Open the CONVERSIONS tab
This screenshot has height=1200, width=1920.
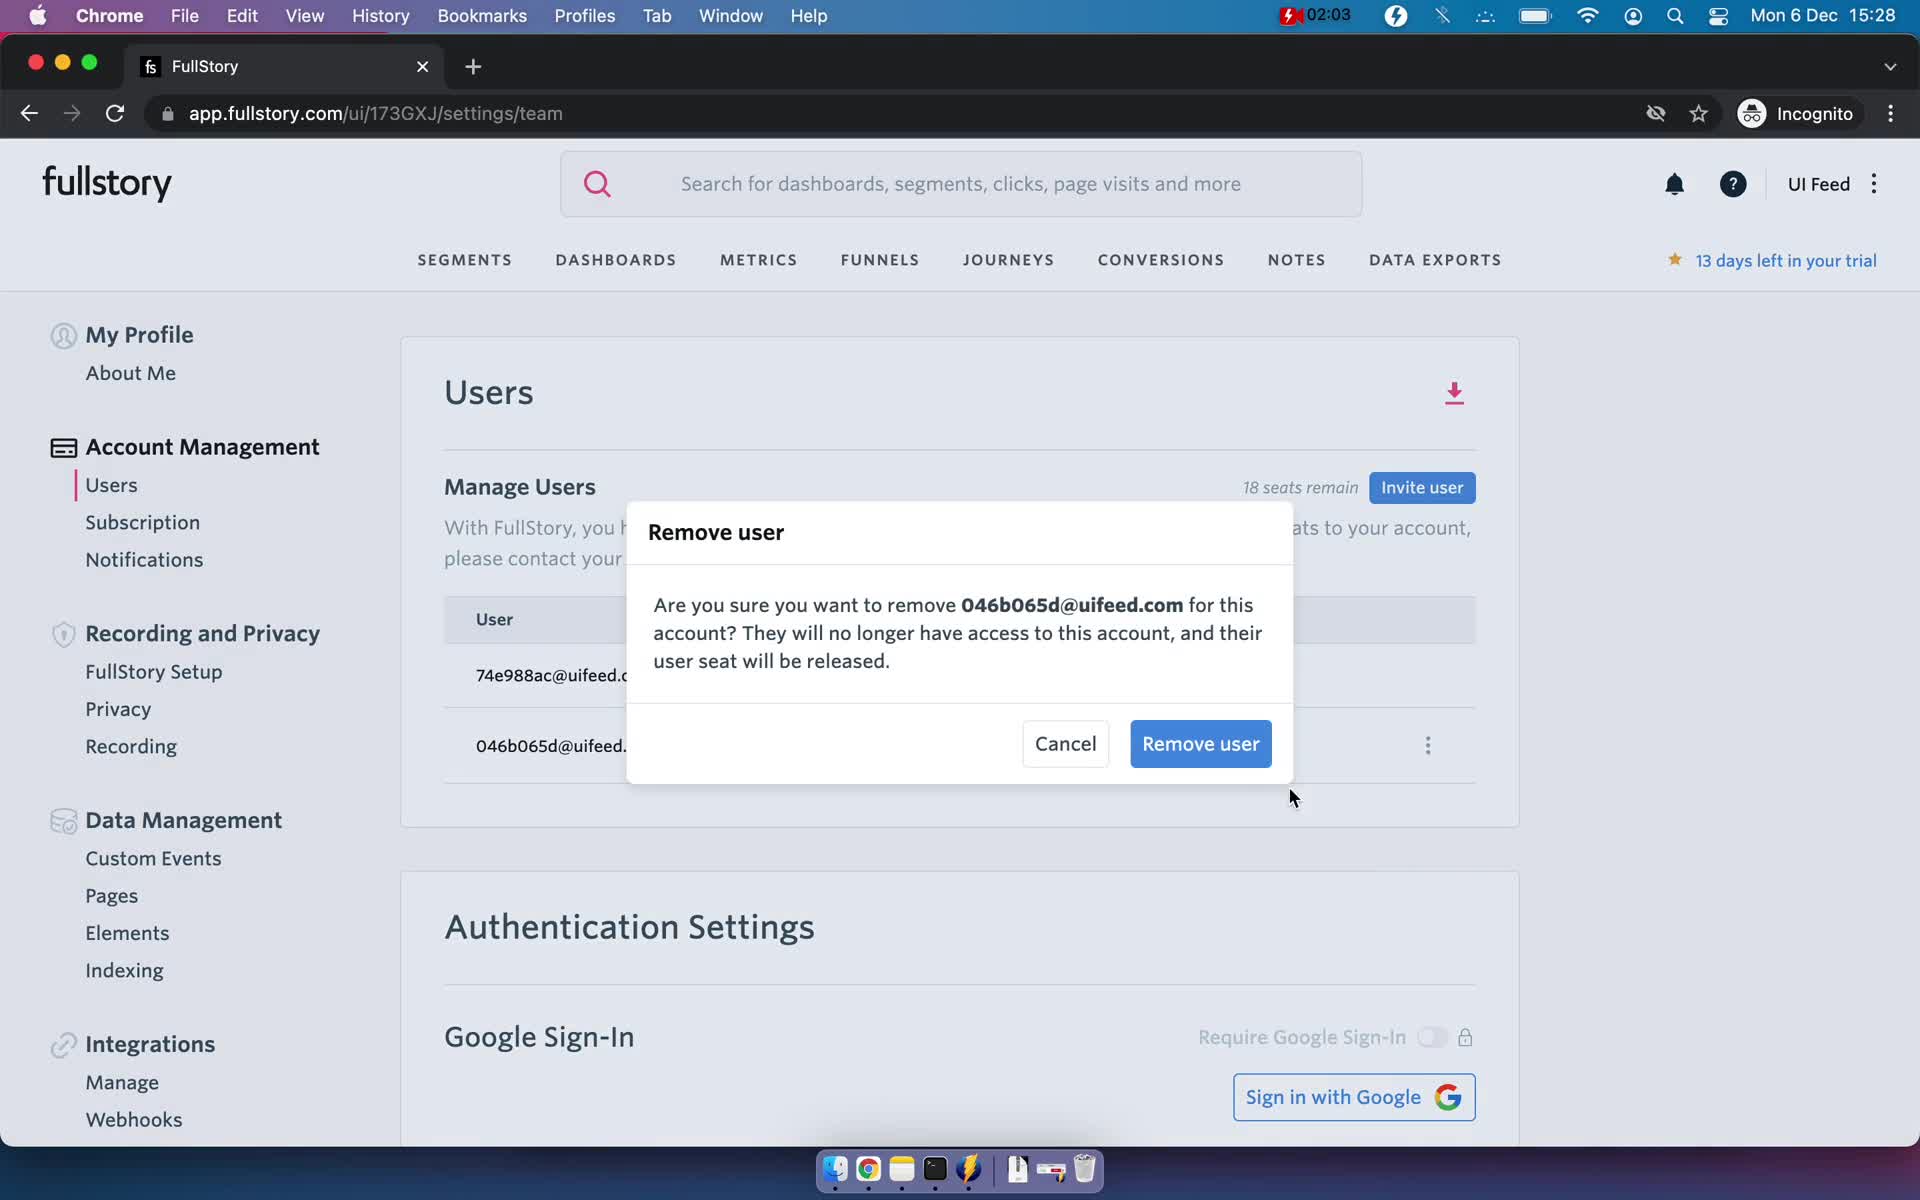[x=1160, y=260]
